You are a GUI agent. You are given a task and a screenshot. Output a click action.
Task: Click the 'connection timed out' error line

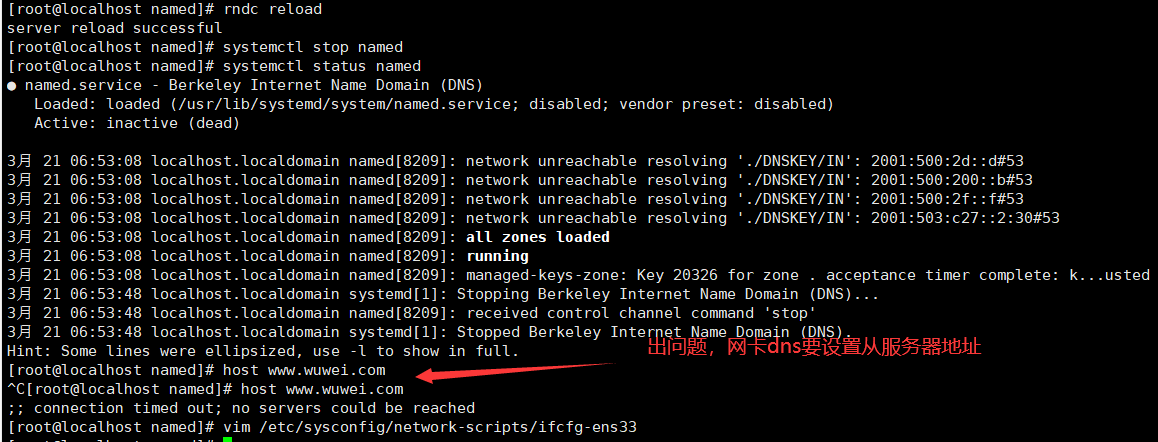point(241,408)
